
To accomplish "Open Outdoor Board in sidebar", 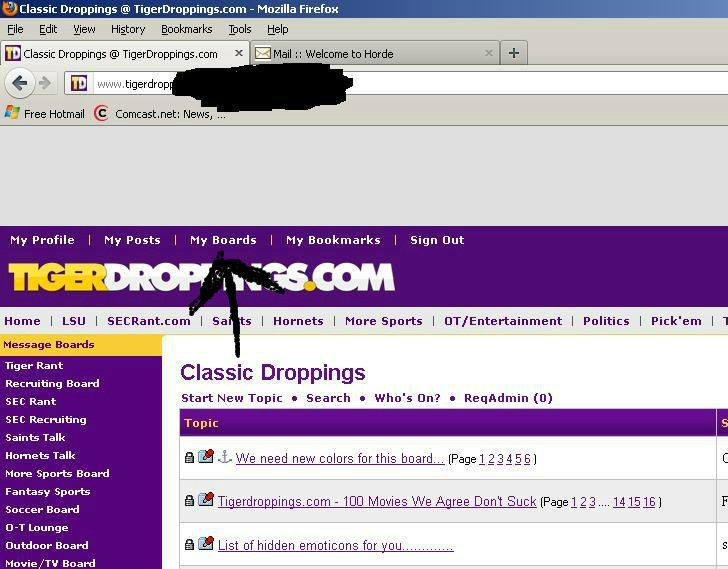I will (46, 545).
